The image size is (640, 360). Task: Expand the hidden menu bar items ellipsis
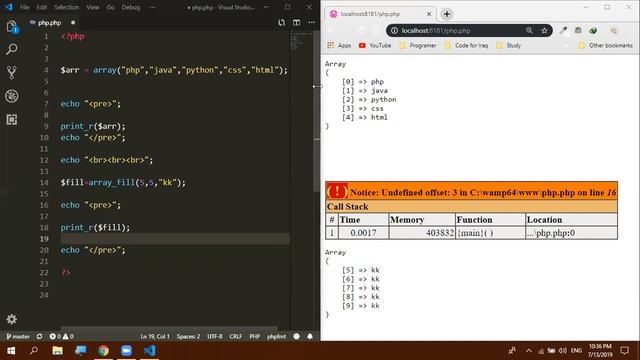(152, 7)
